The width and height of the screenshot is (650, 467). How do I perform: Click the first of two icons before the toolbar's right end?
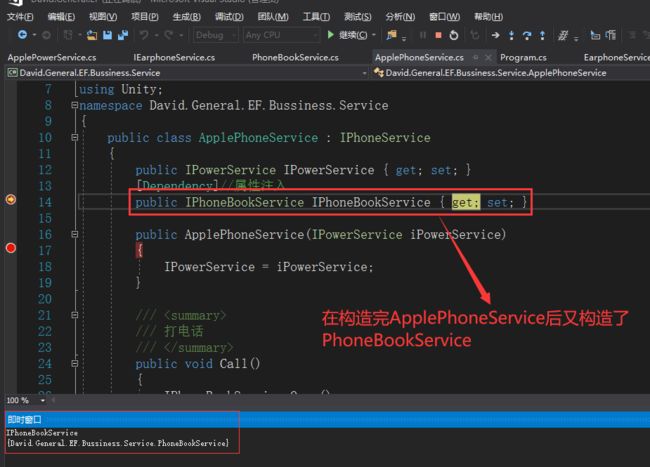(595, 35)
